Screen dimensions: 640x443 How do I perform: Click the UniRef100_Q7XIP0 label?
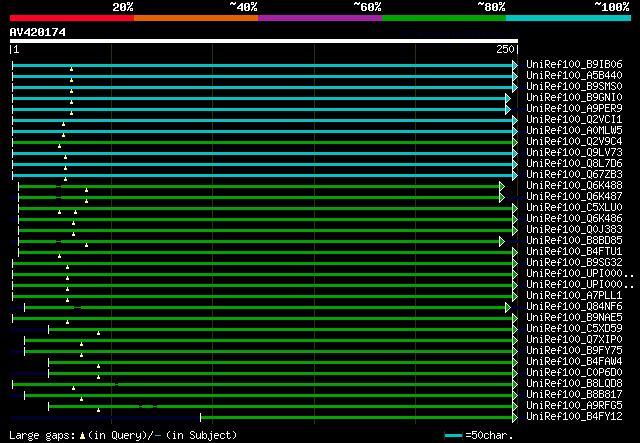pos(574,340)
